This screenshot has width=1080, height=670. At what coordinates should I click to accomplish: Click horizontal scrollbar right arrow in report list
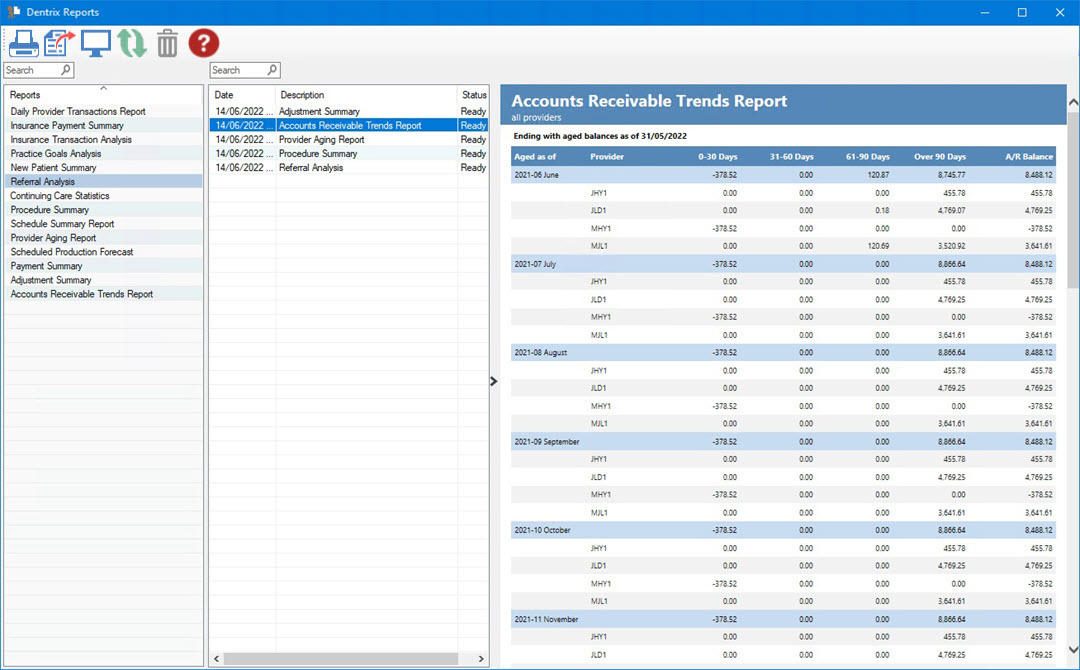point(482,659)
